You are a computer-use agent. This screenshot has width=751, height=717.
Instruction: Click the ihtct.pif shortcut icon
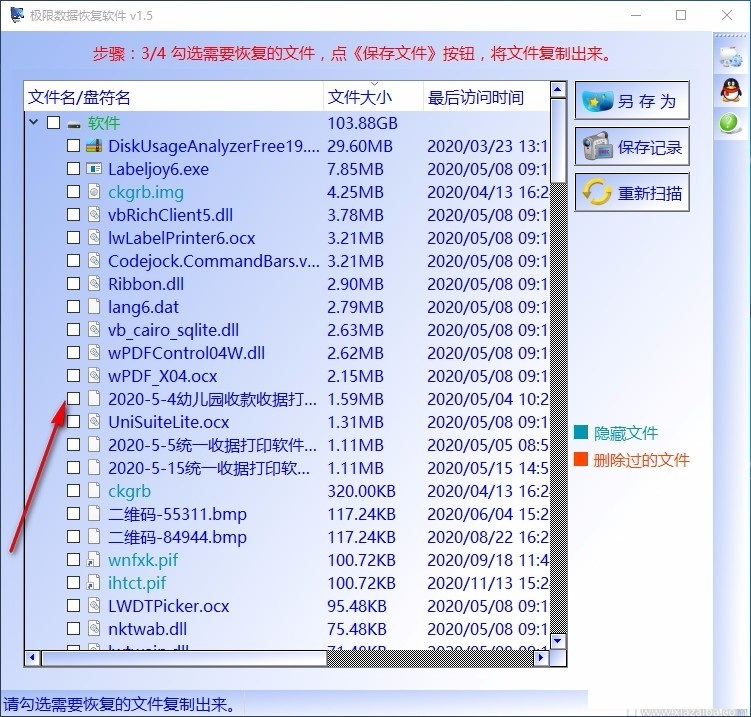93,582
